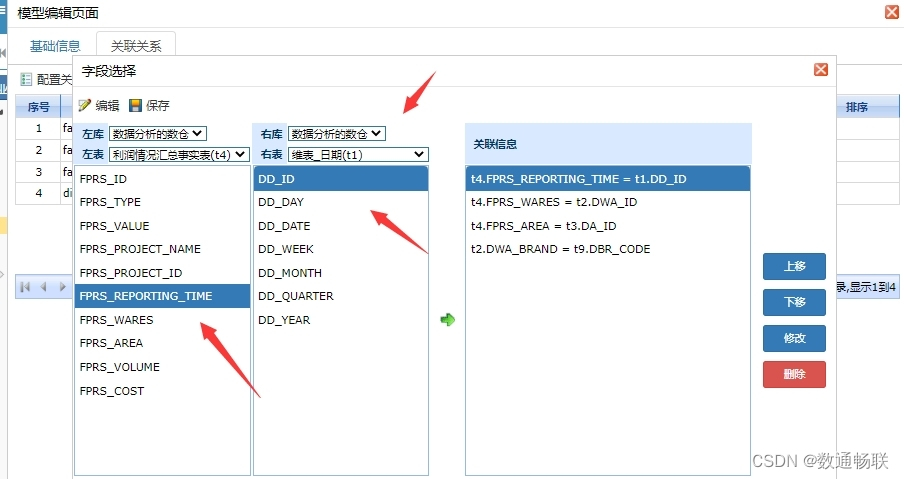Image resolution: width=904 pixels, height=479 pixels.
Task: Close the 模型编辑页面 window
Action: point(892,12)
